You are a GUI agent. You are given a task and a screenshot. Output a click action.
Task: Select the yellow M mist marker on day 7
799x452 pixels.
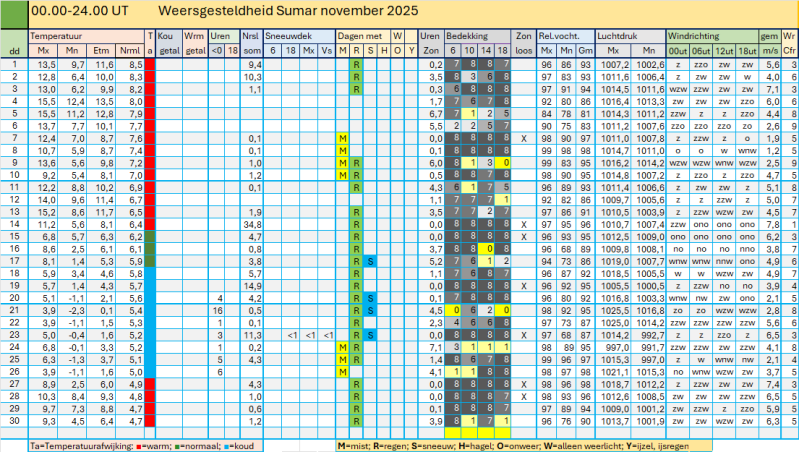click(x=342, y=139)
